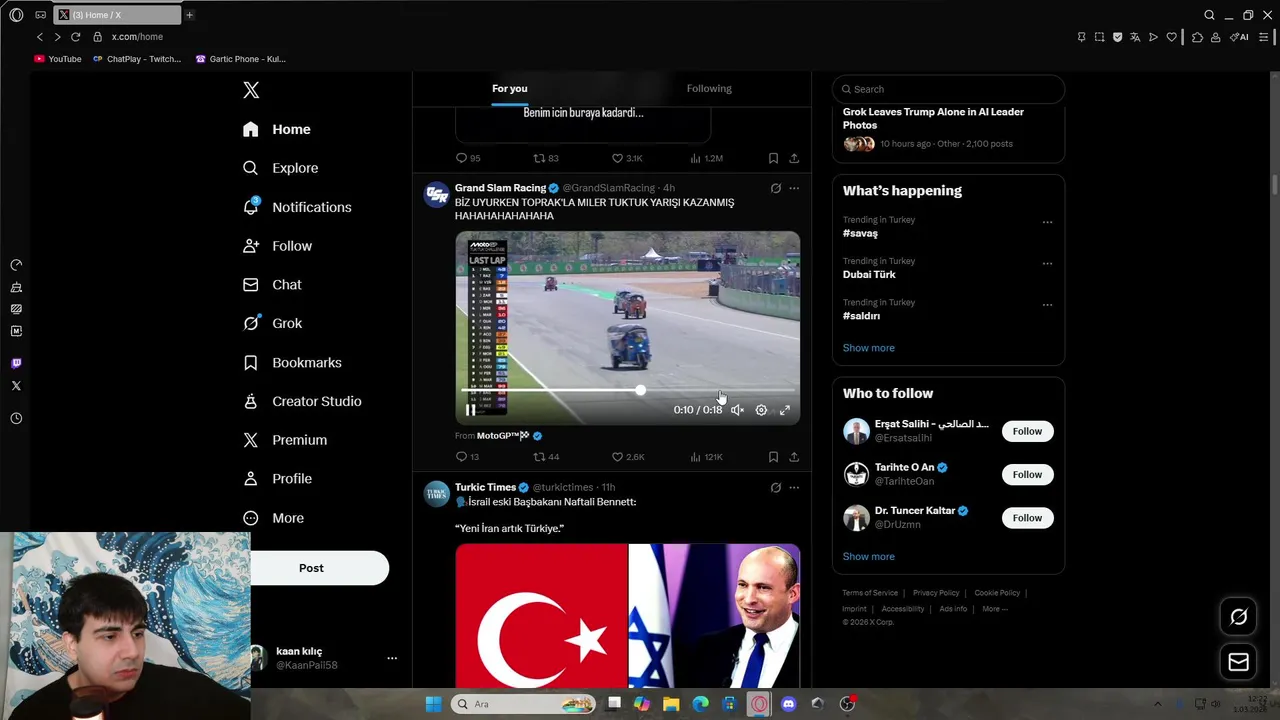Open more options on Grand Slam Racing post
Viewport: 1280px width, 720px height.
tap(794, 188)
